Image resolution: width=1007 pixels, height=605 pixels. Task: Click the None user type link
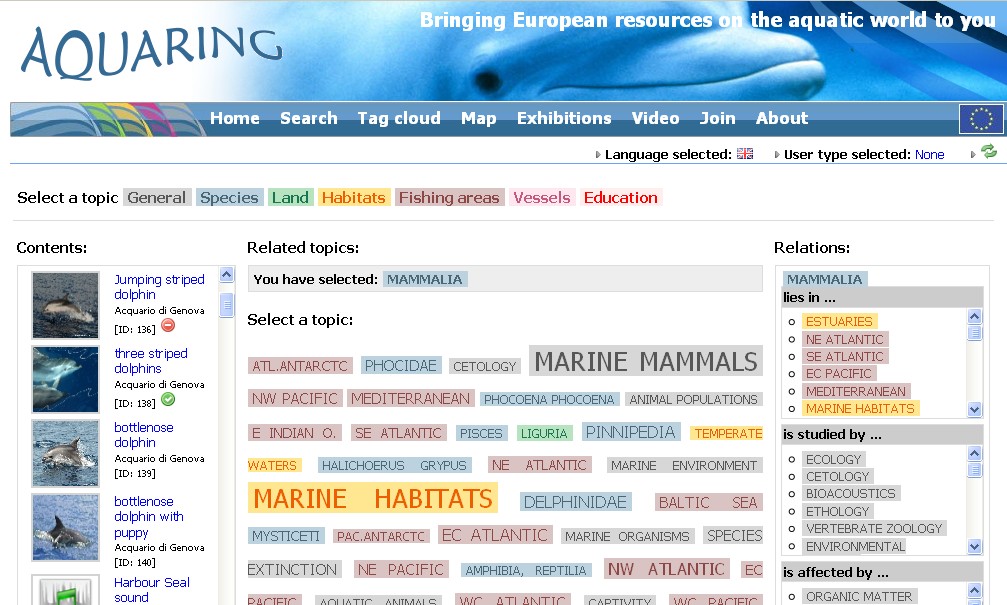tap(929, 155)
